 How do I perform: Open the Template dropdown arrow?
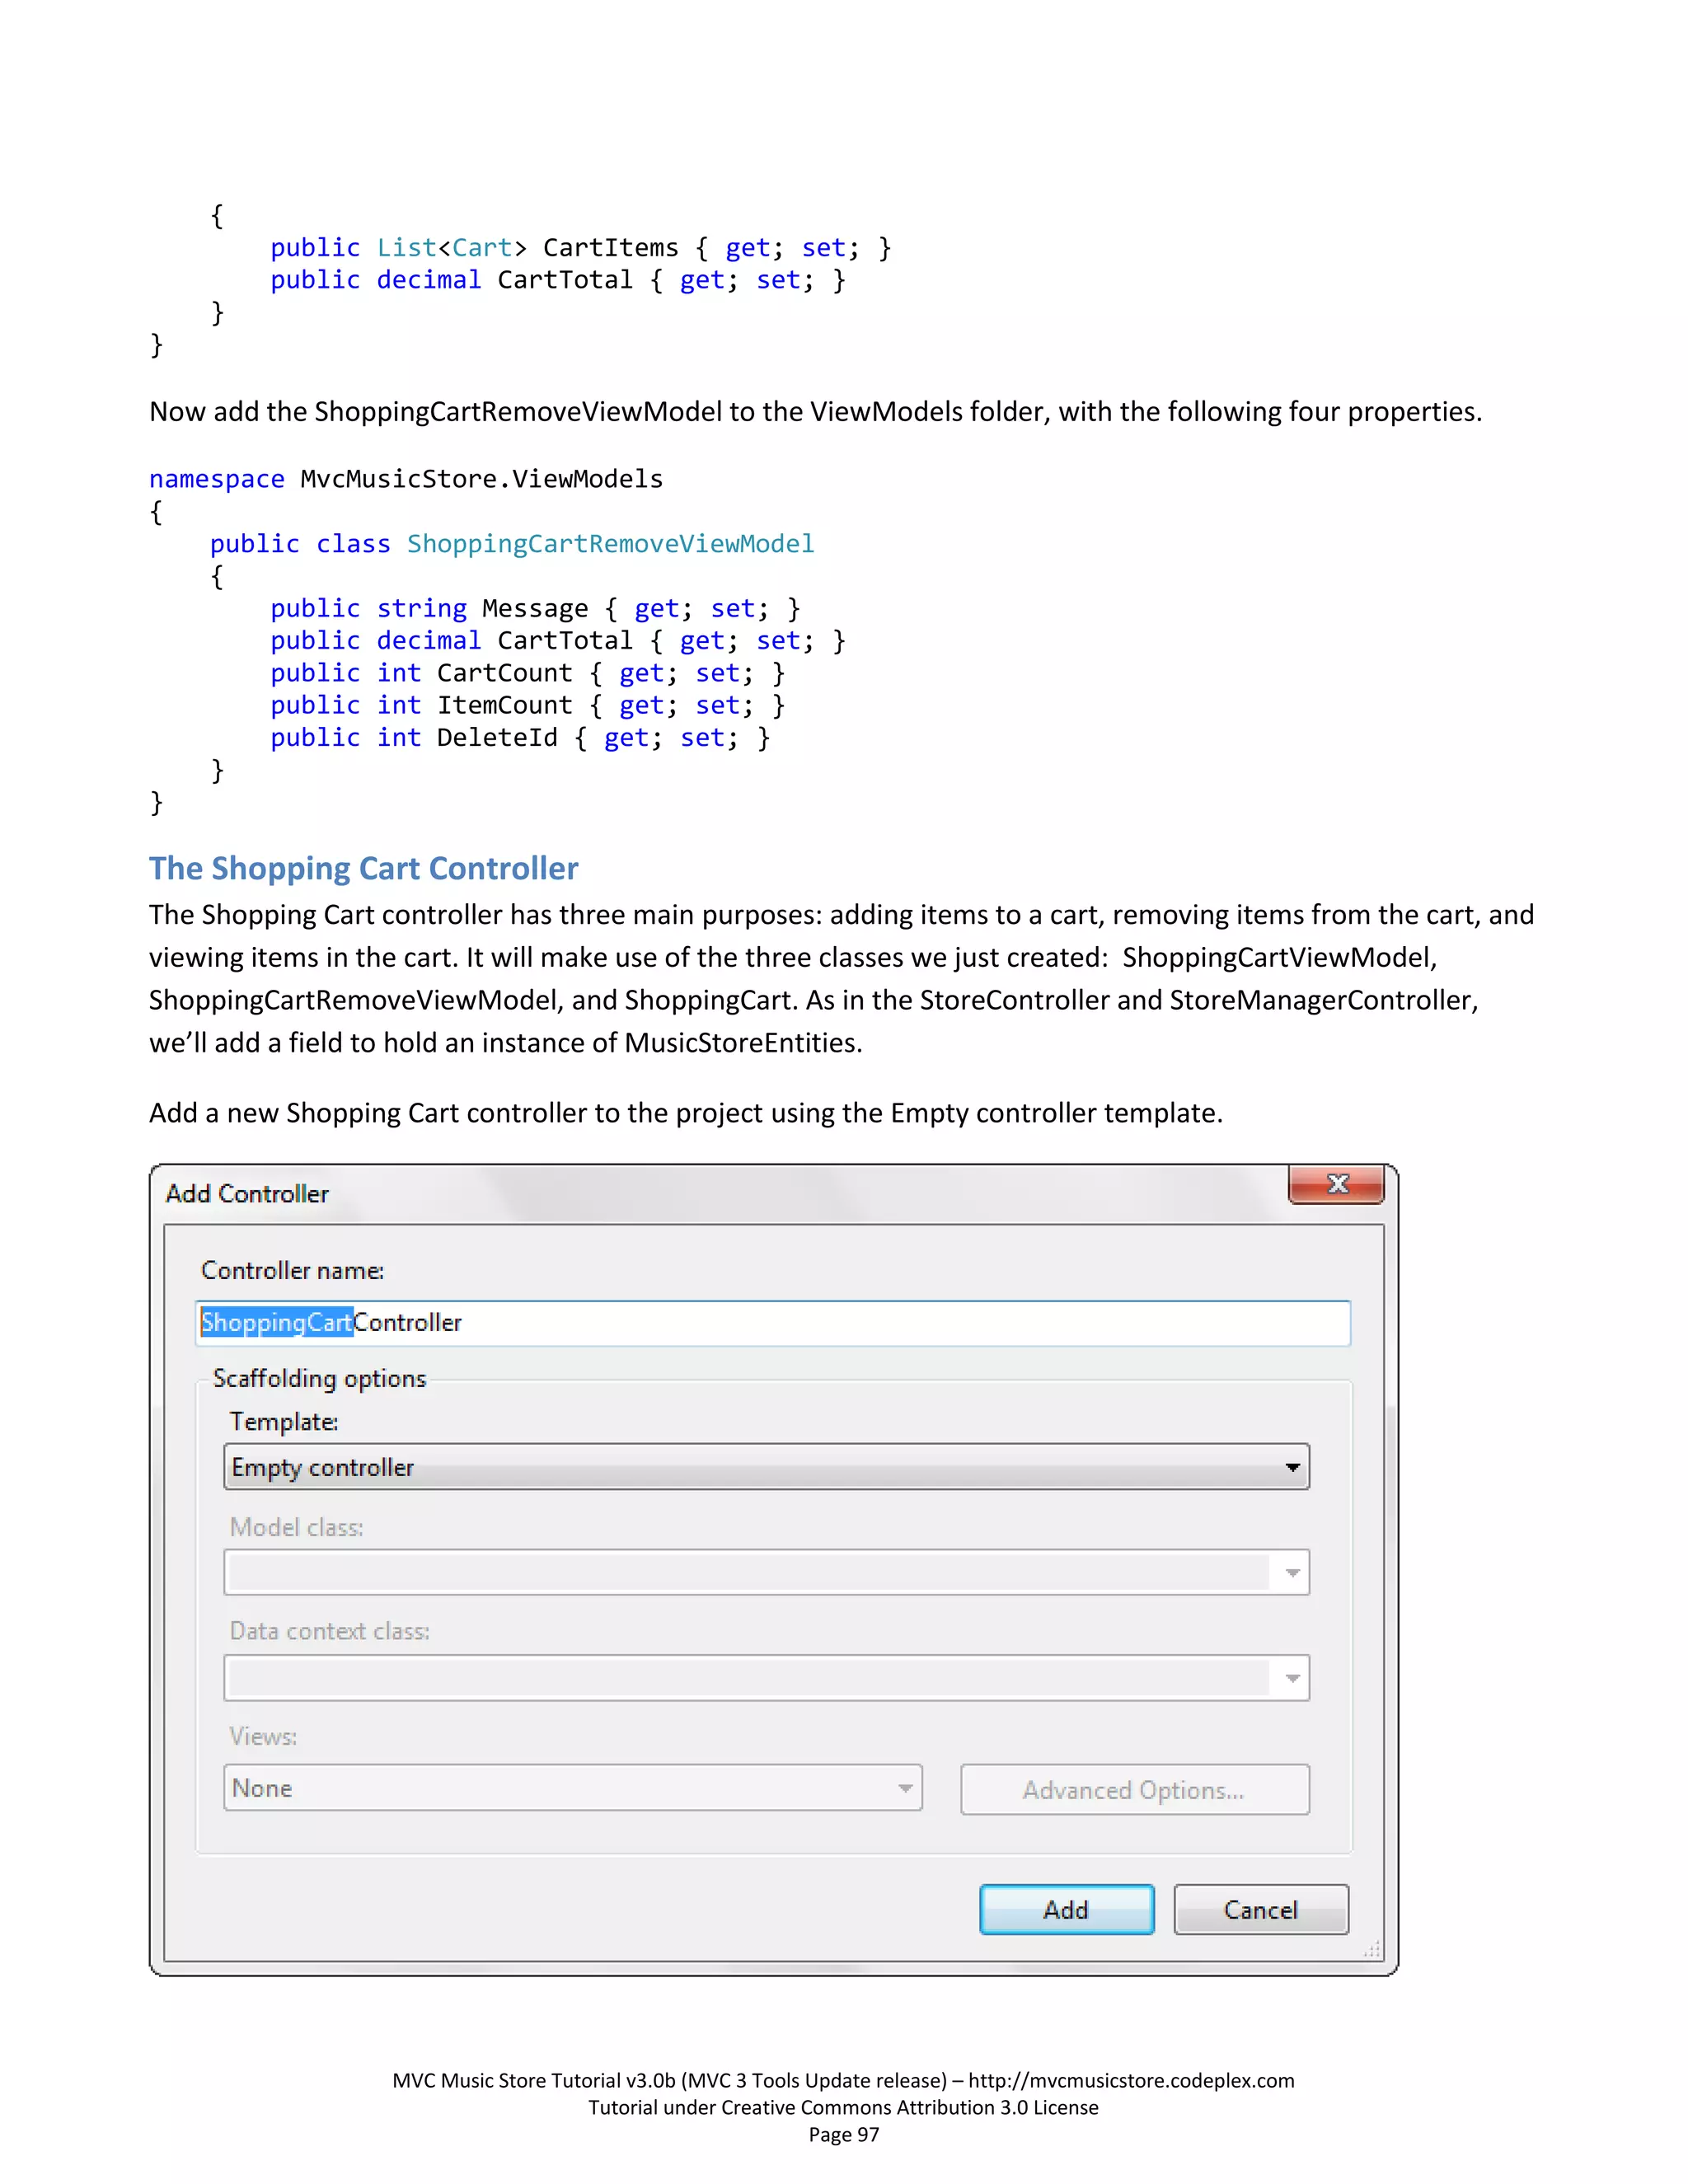[1292, 1467]
